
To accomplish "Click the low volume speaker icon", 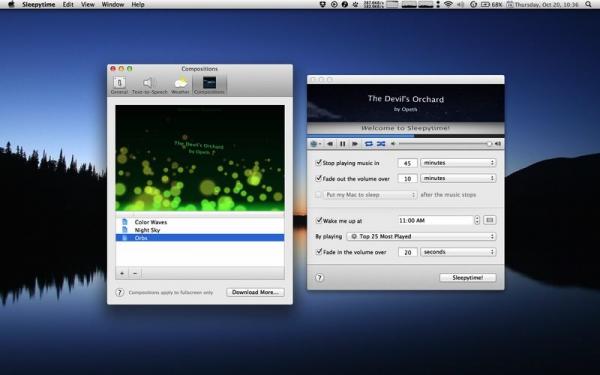I will pyautogui.click(x=393, y=144).
